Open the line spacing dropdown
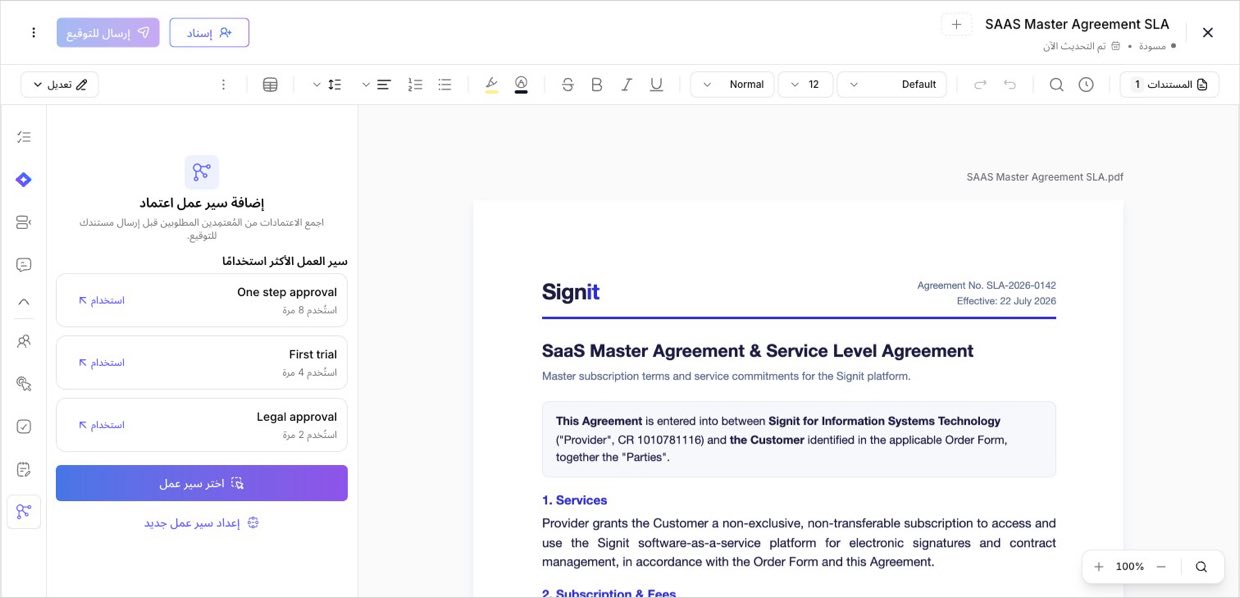 (326, 85)
